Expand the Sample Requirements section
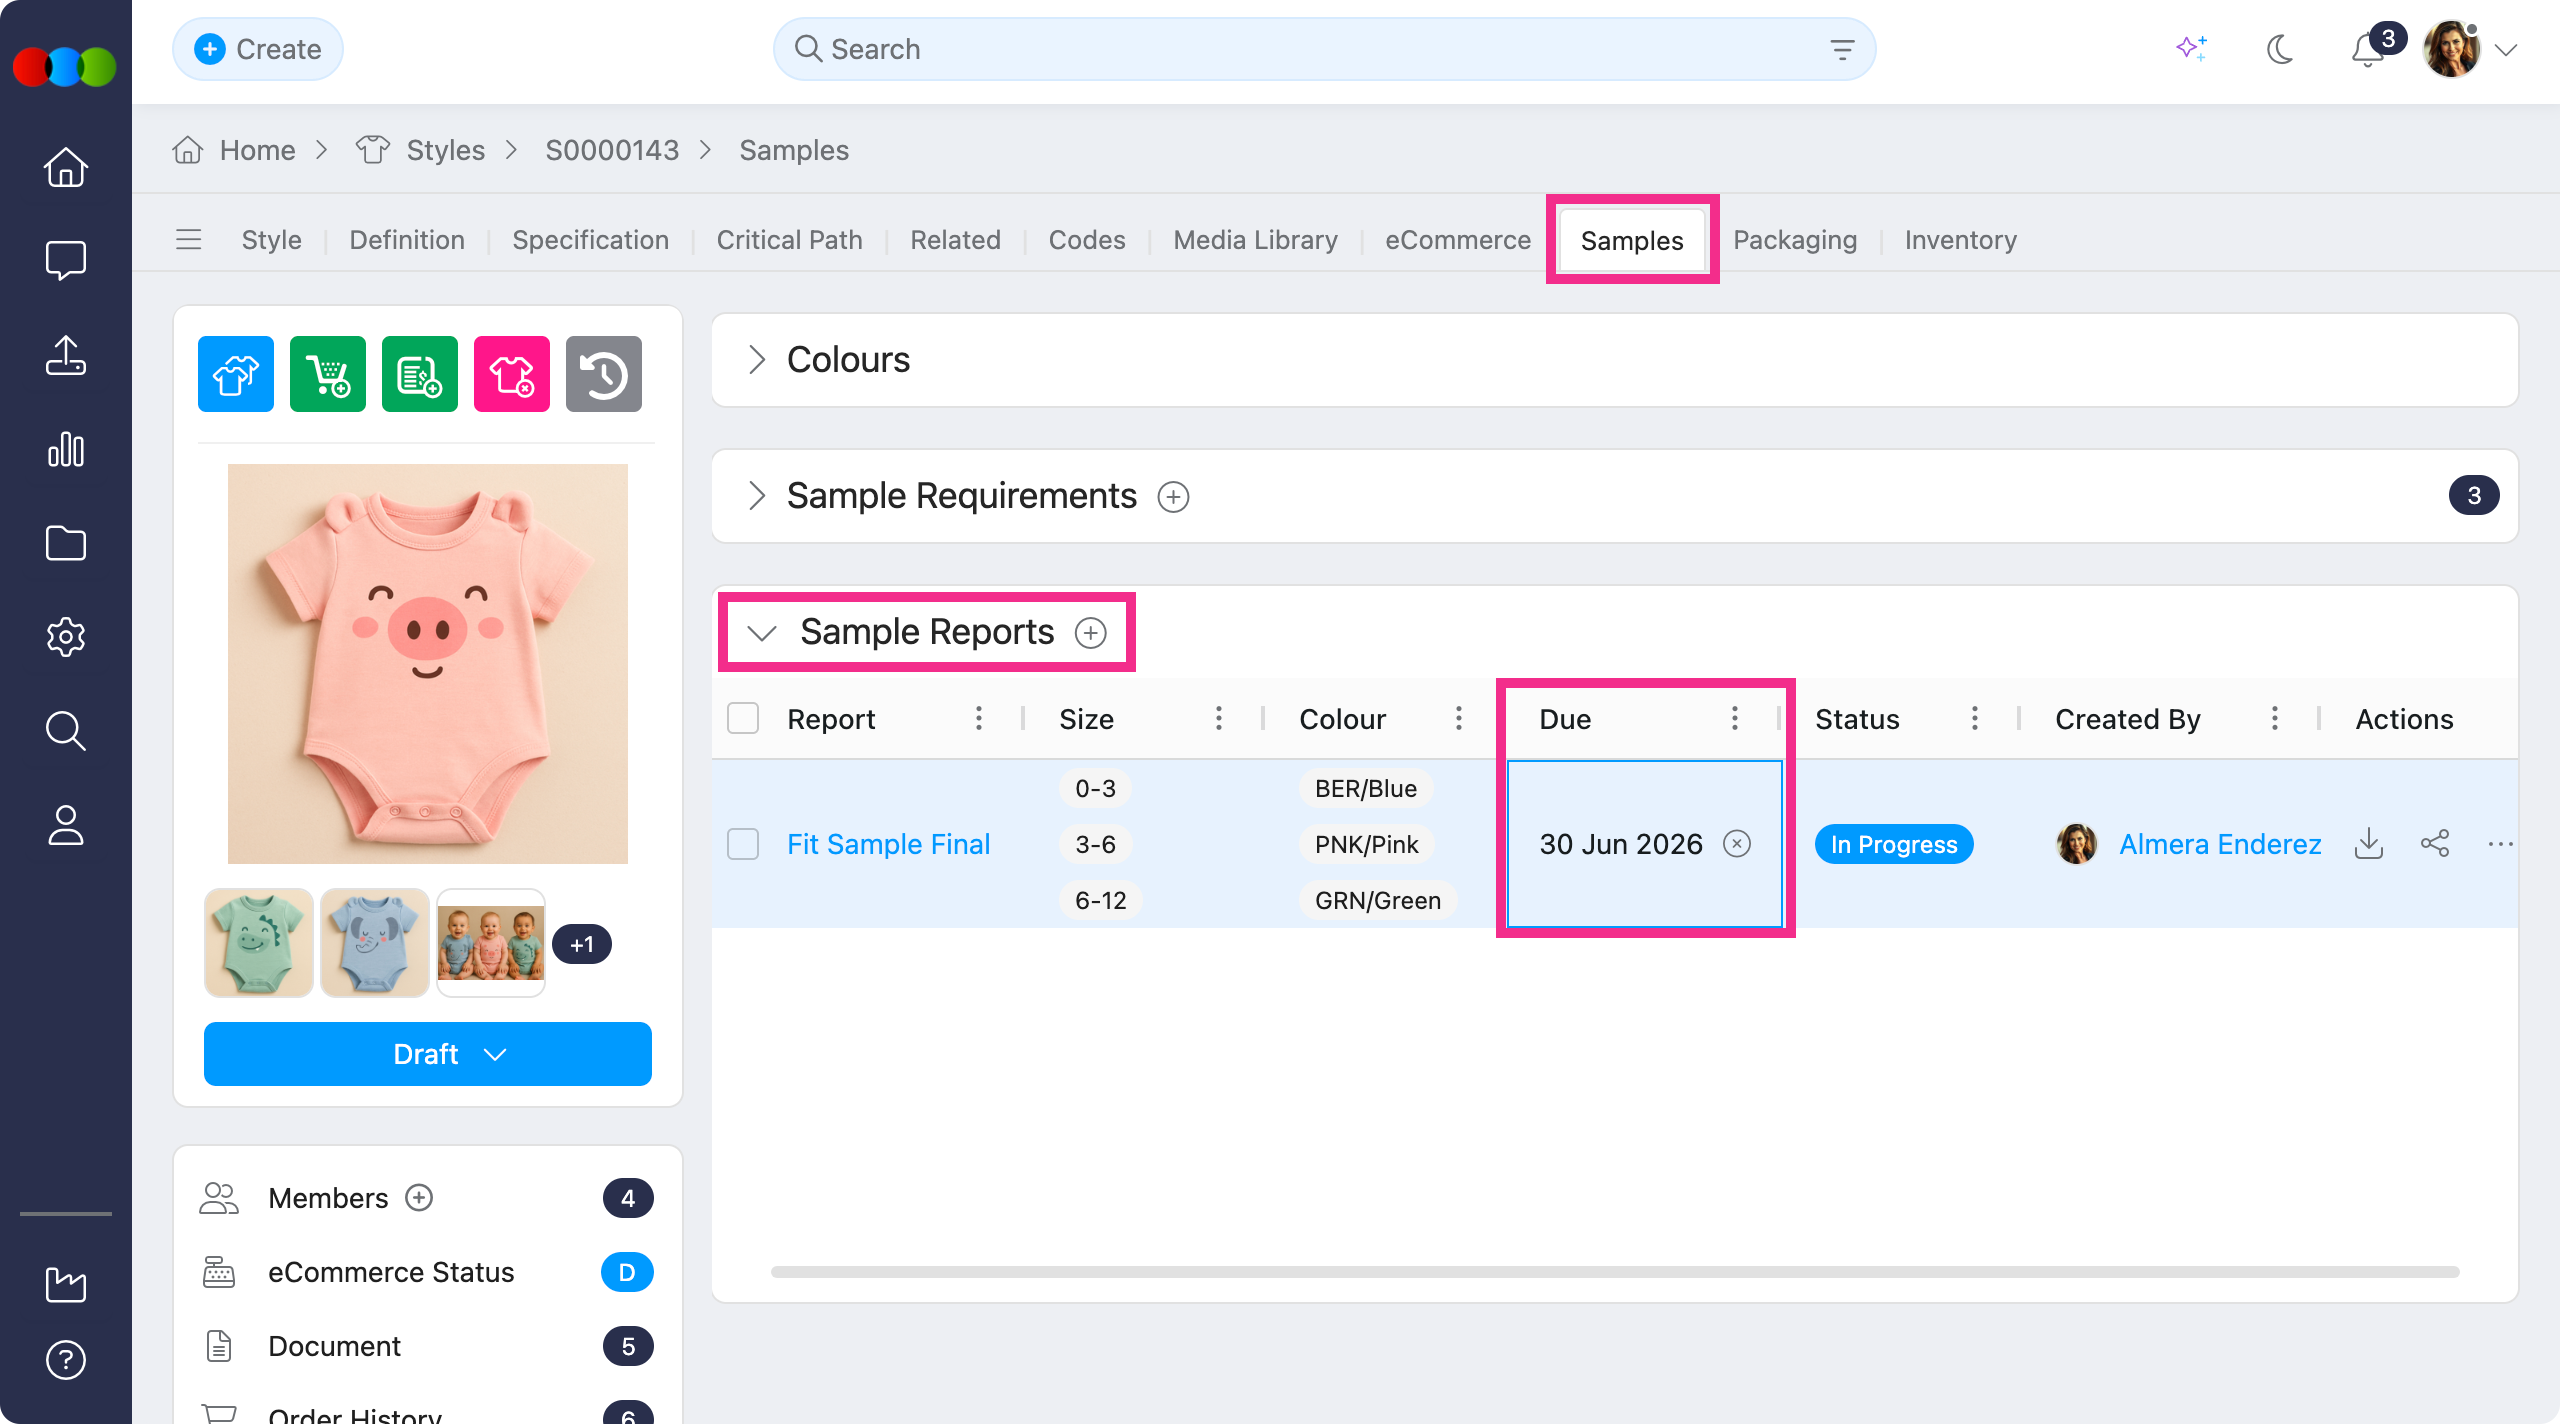The height and width of the screenshot is (1424, 2560). coord(757,496)
